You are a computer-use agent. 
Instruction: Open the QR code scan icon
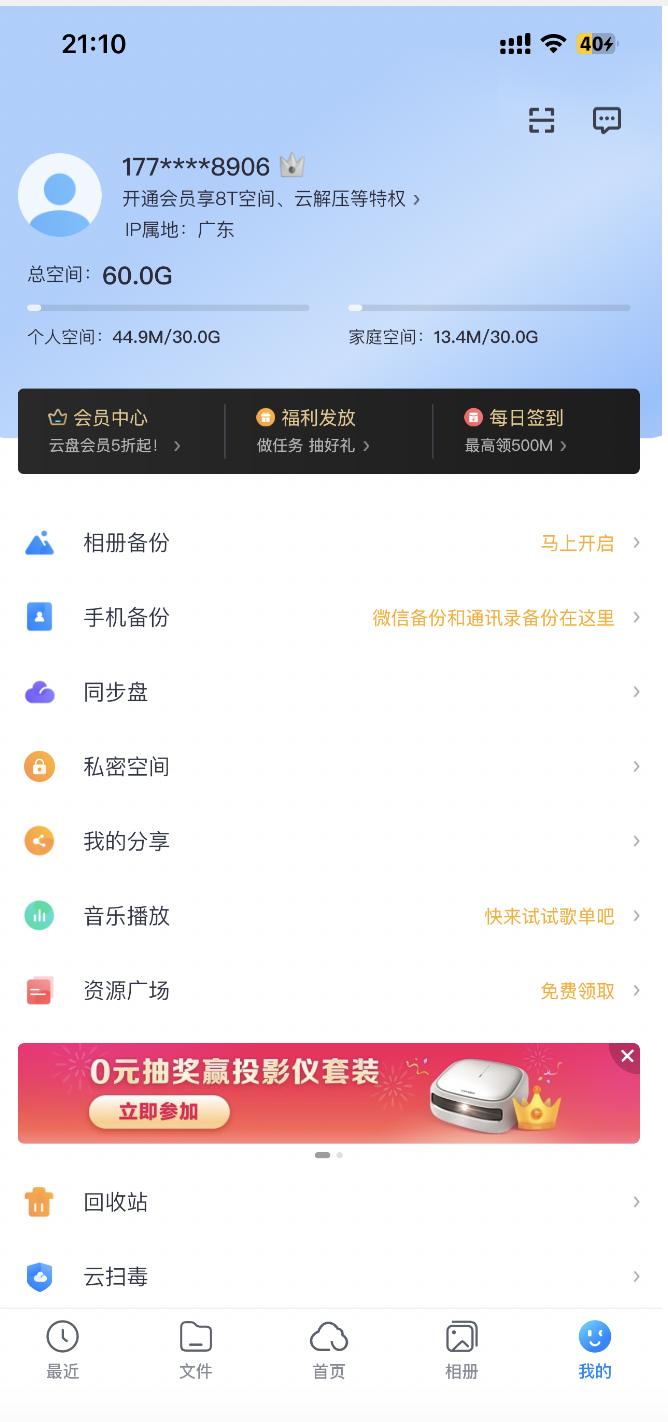point(541,120)
